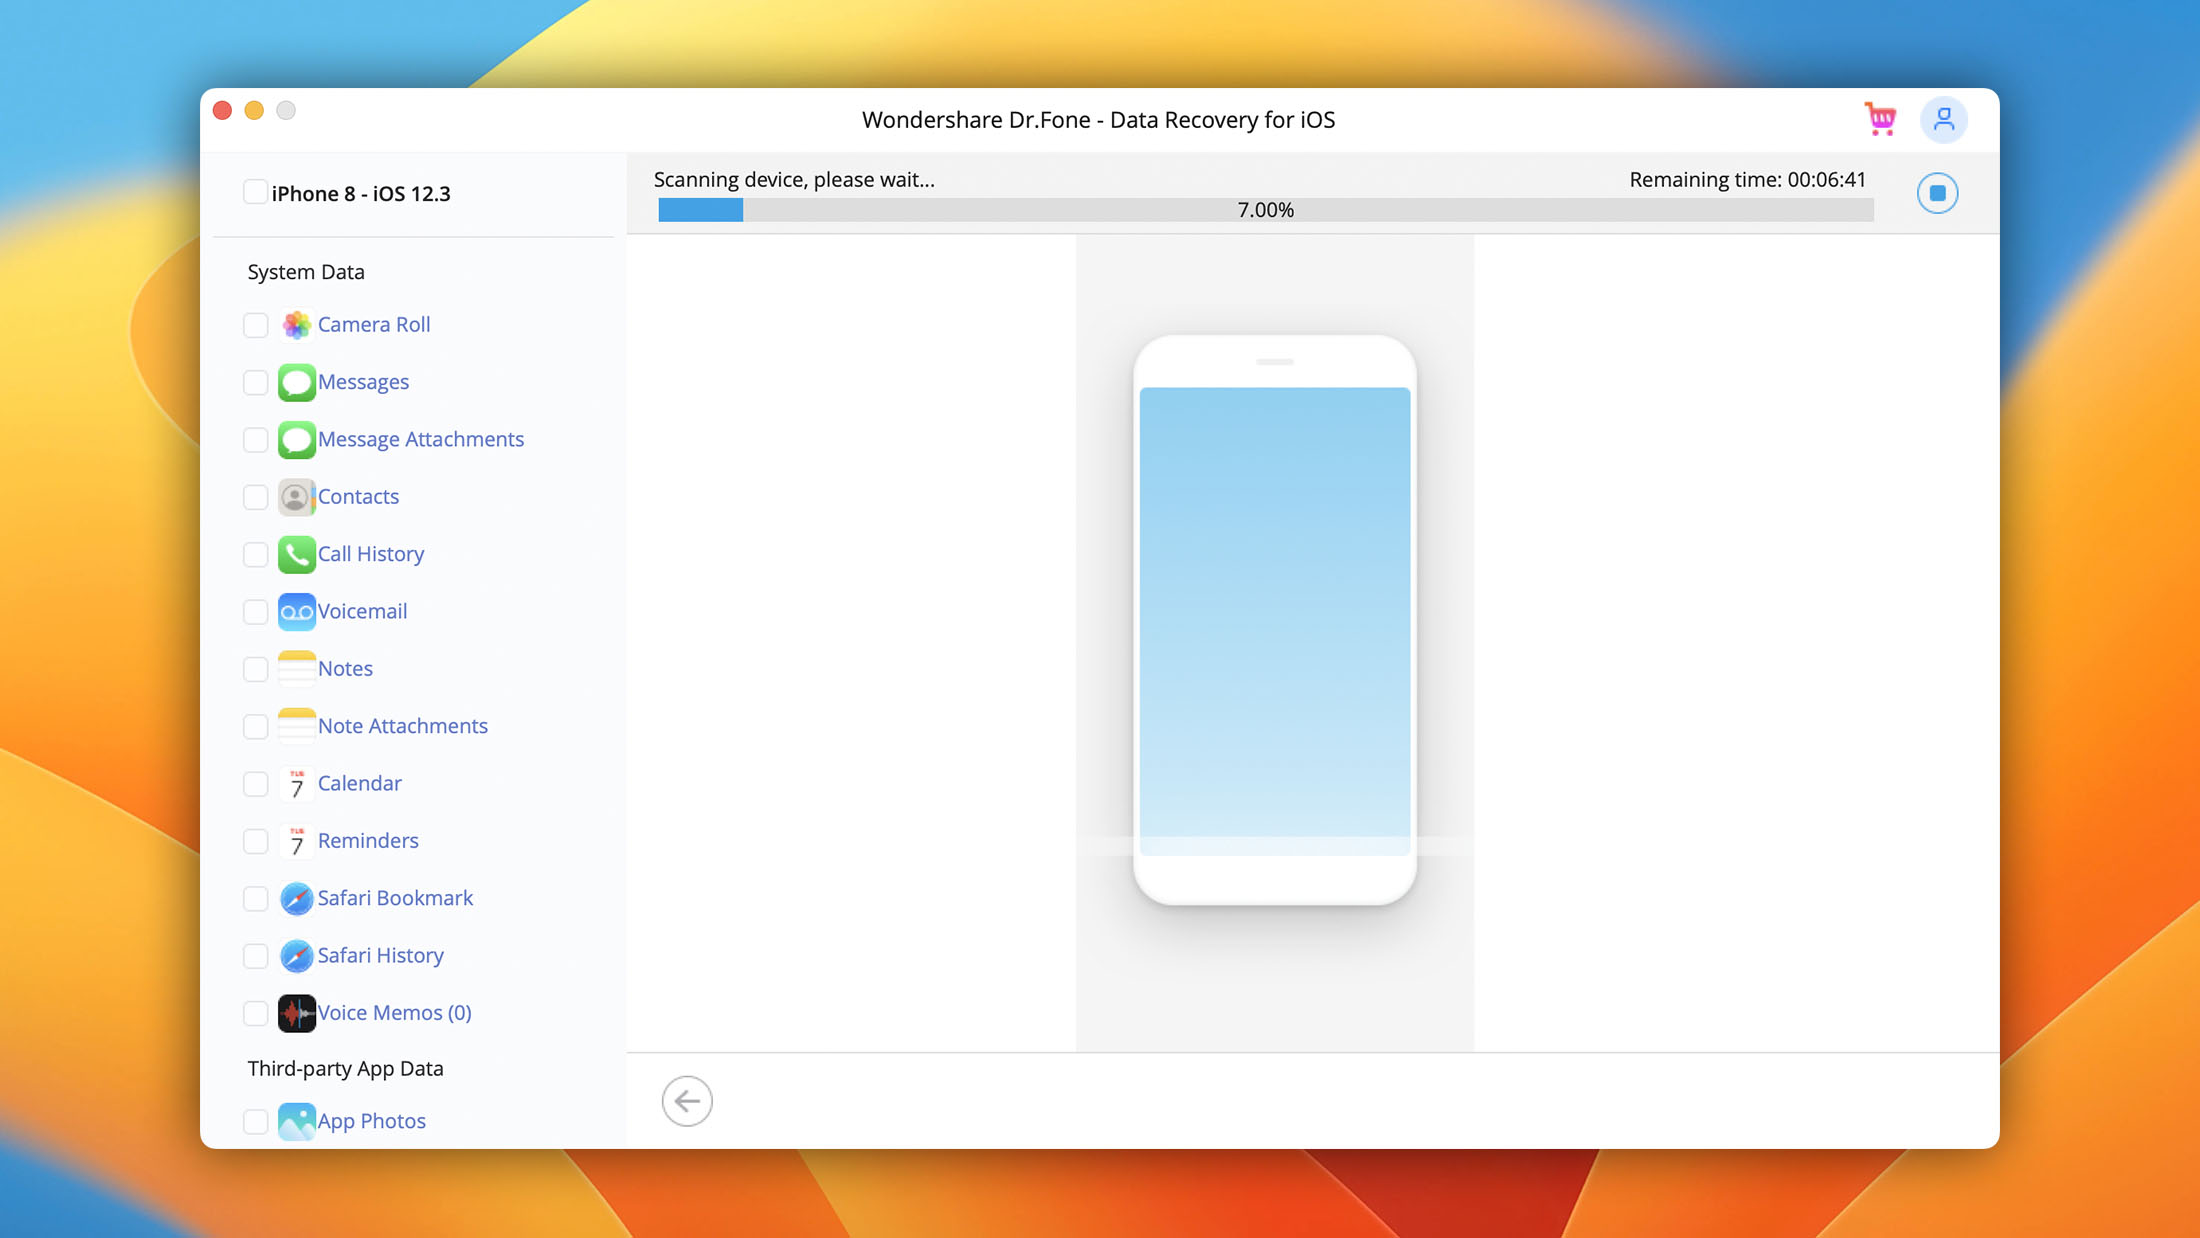Viewport: 2200px width, 1238px height.
Task: Click the Safari History compass icon
Action: click(x=296, y=956)
